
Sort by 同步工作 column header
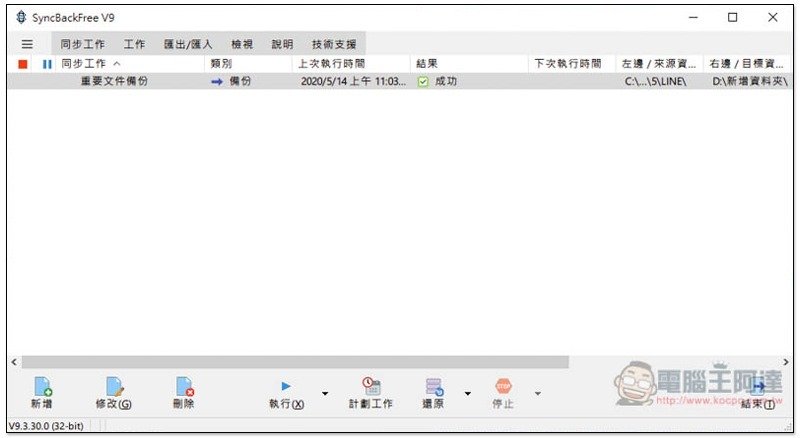[x=130, y=64]
